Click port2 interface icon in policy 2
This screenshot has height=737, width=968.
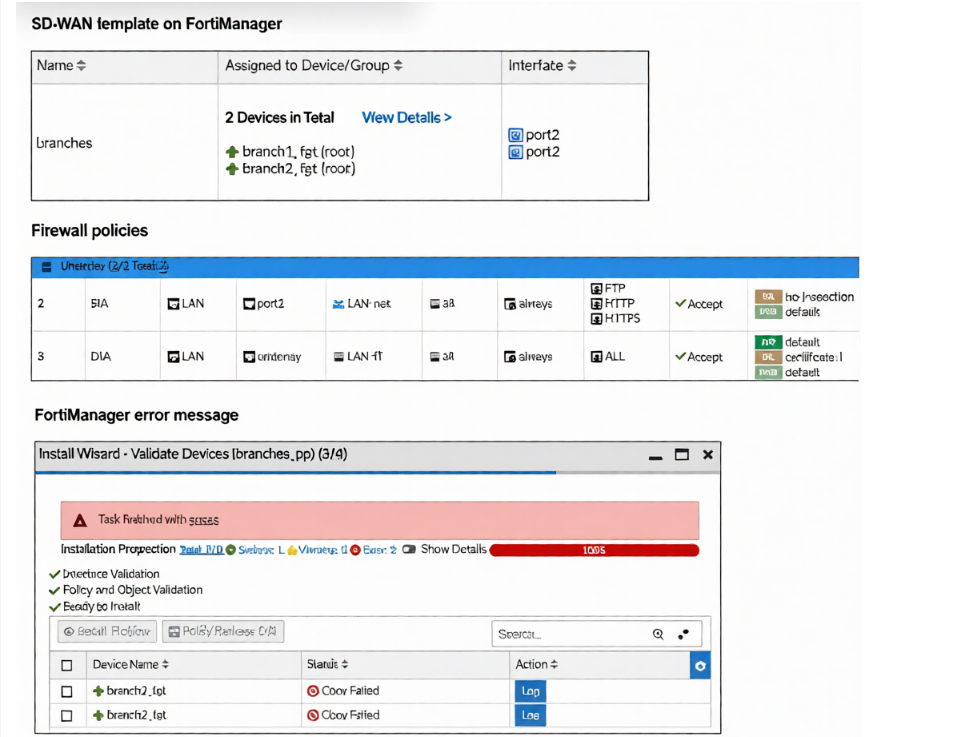[249, 304]
